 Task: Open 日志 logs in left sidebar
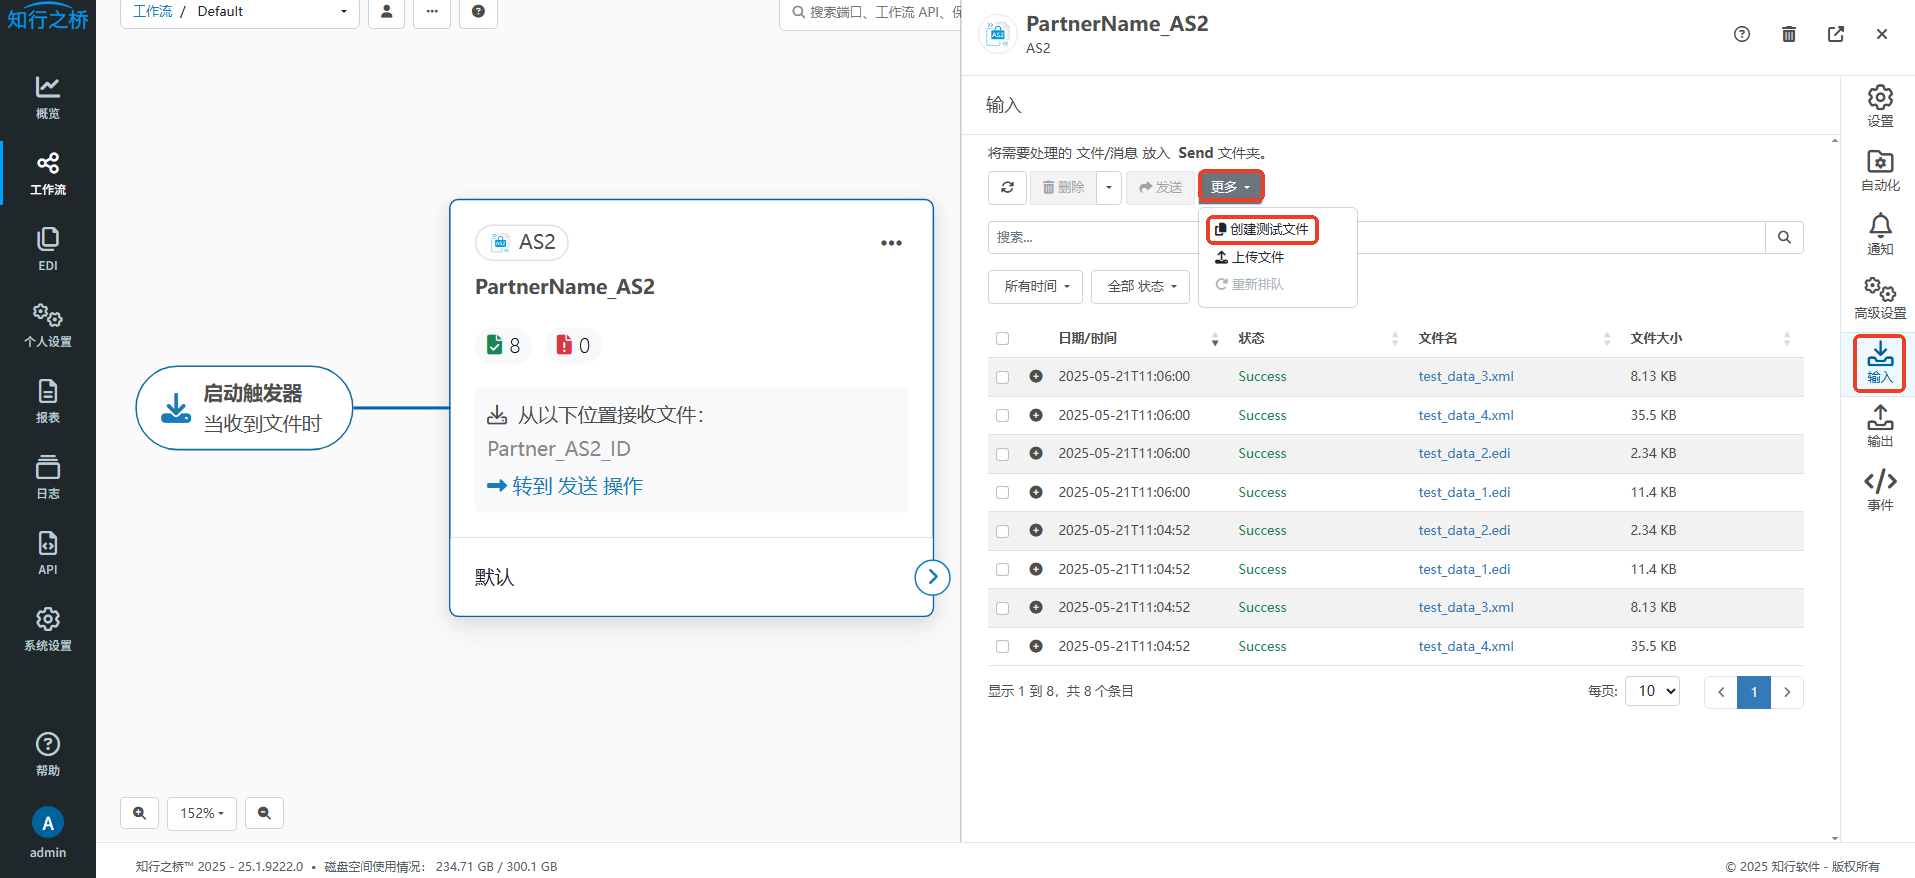[x=48, y=476]
